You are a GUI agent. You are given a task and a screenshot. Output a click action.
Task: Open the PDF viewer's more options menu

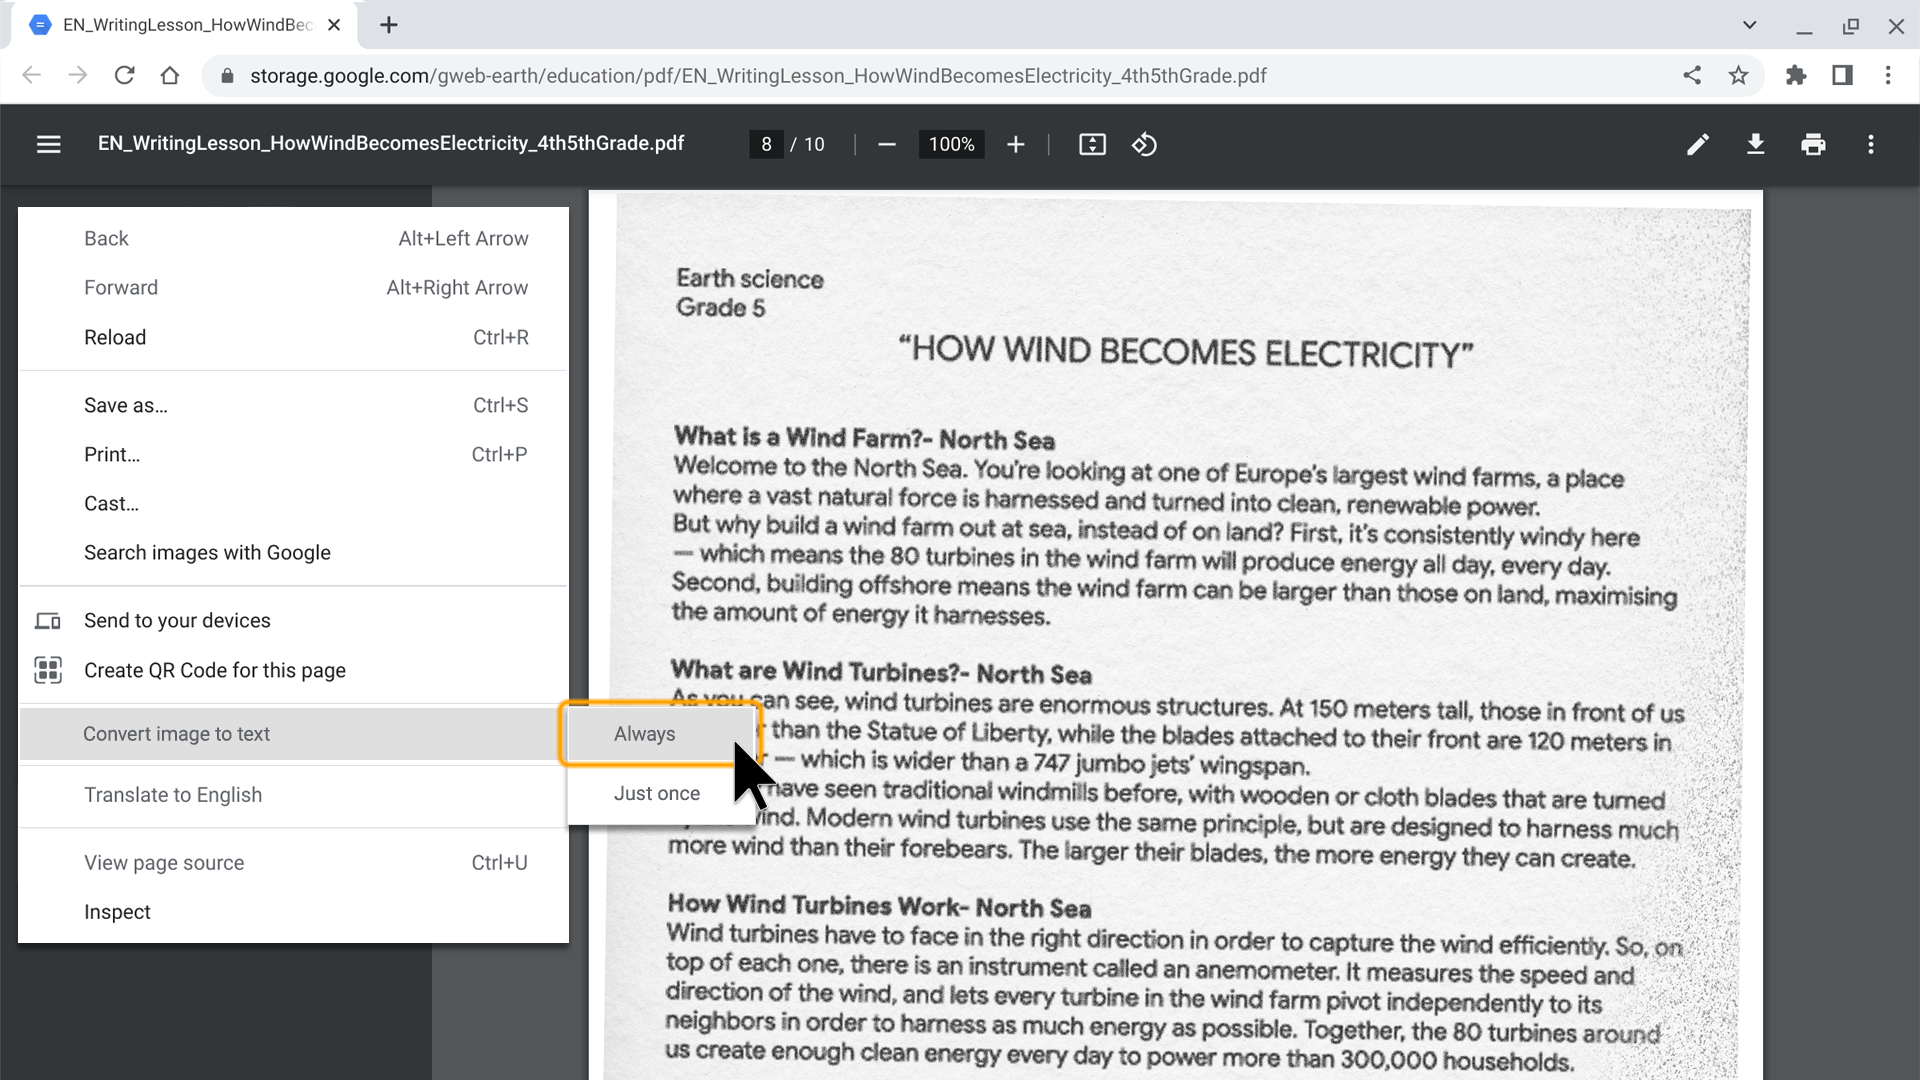coord(1871,144)
